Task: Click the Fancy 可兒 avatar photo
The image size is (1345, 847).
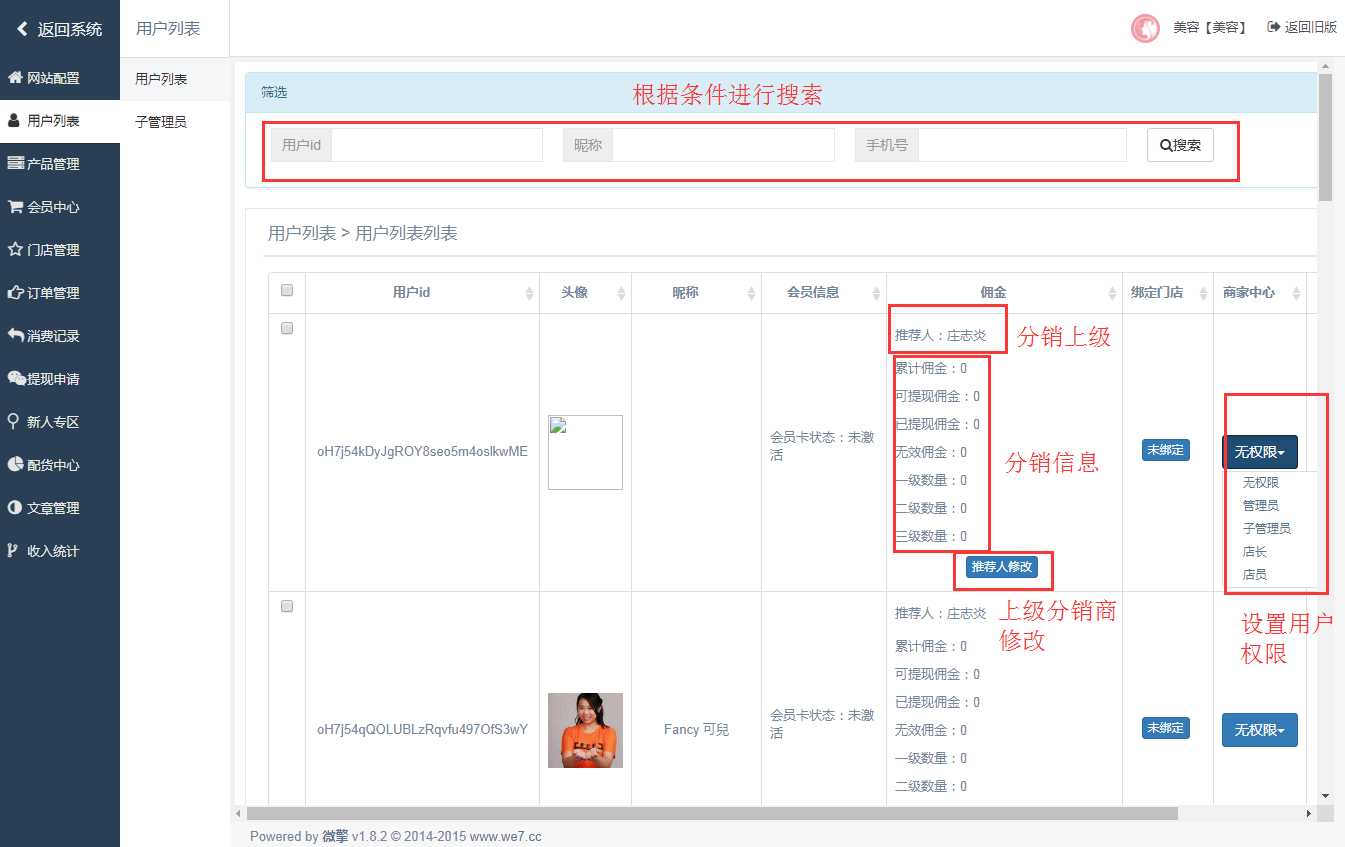Action: (x=585, y=730)
